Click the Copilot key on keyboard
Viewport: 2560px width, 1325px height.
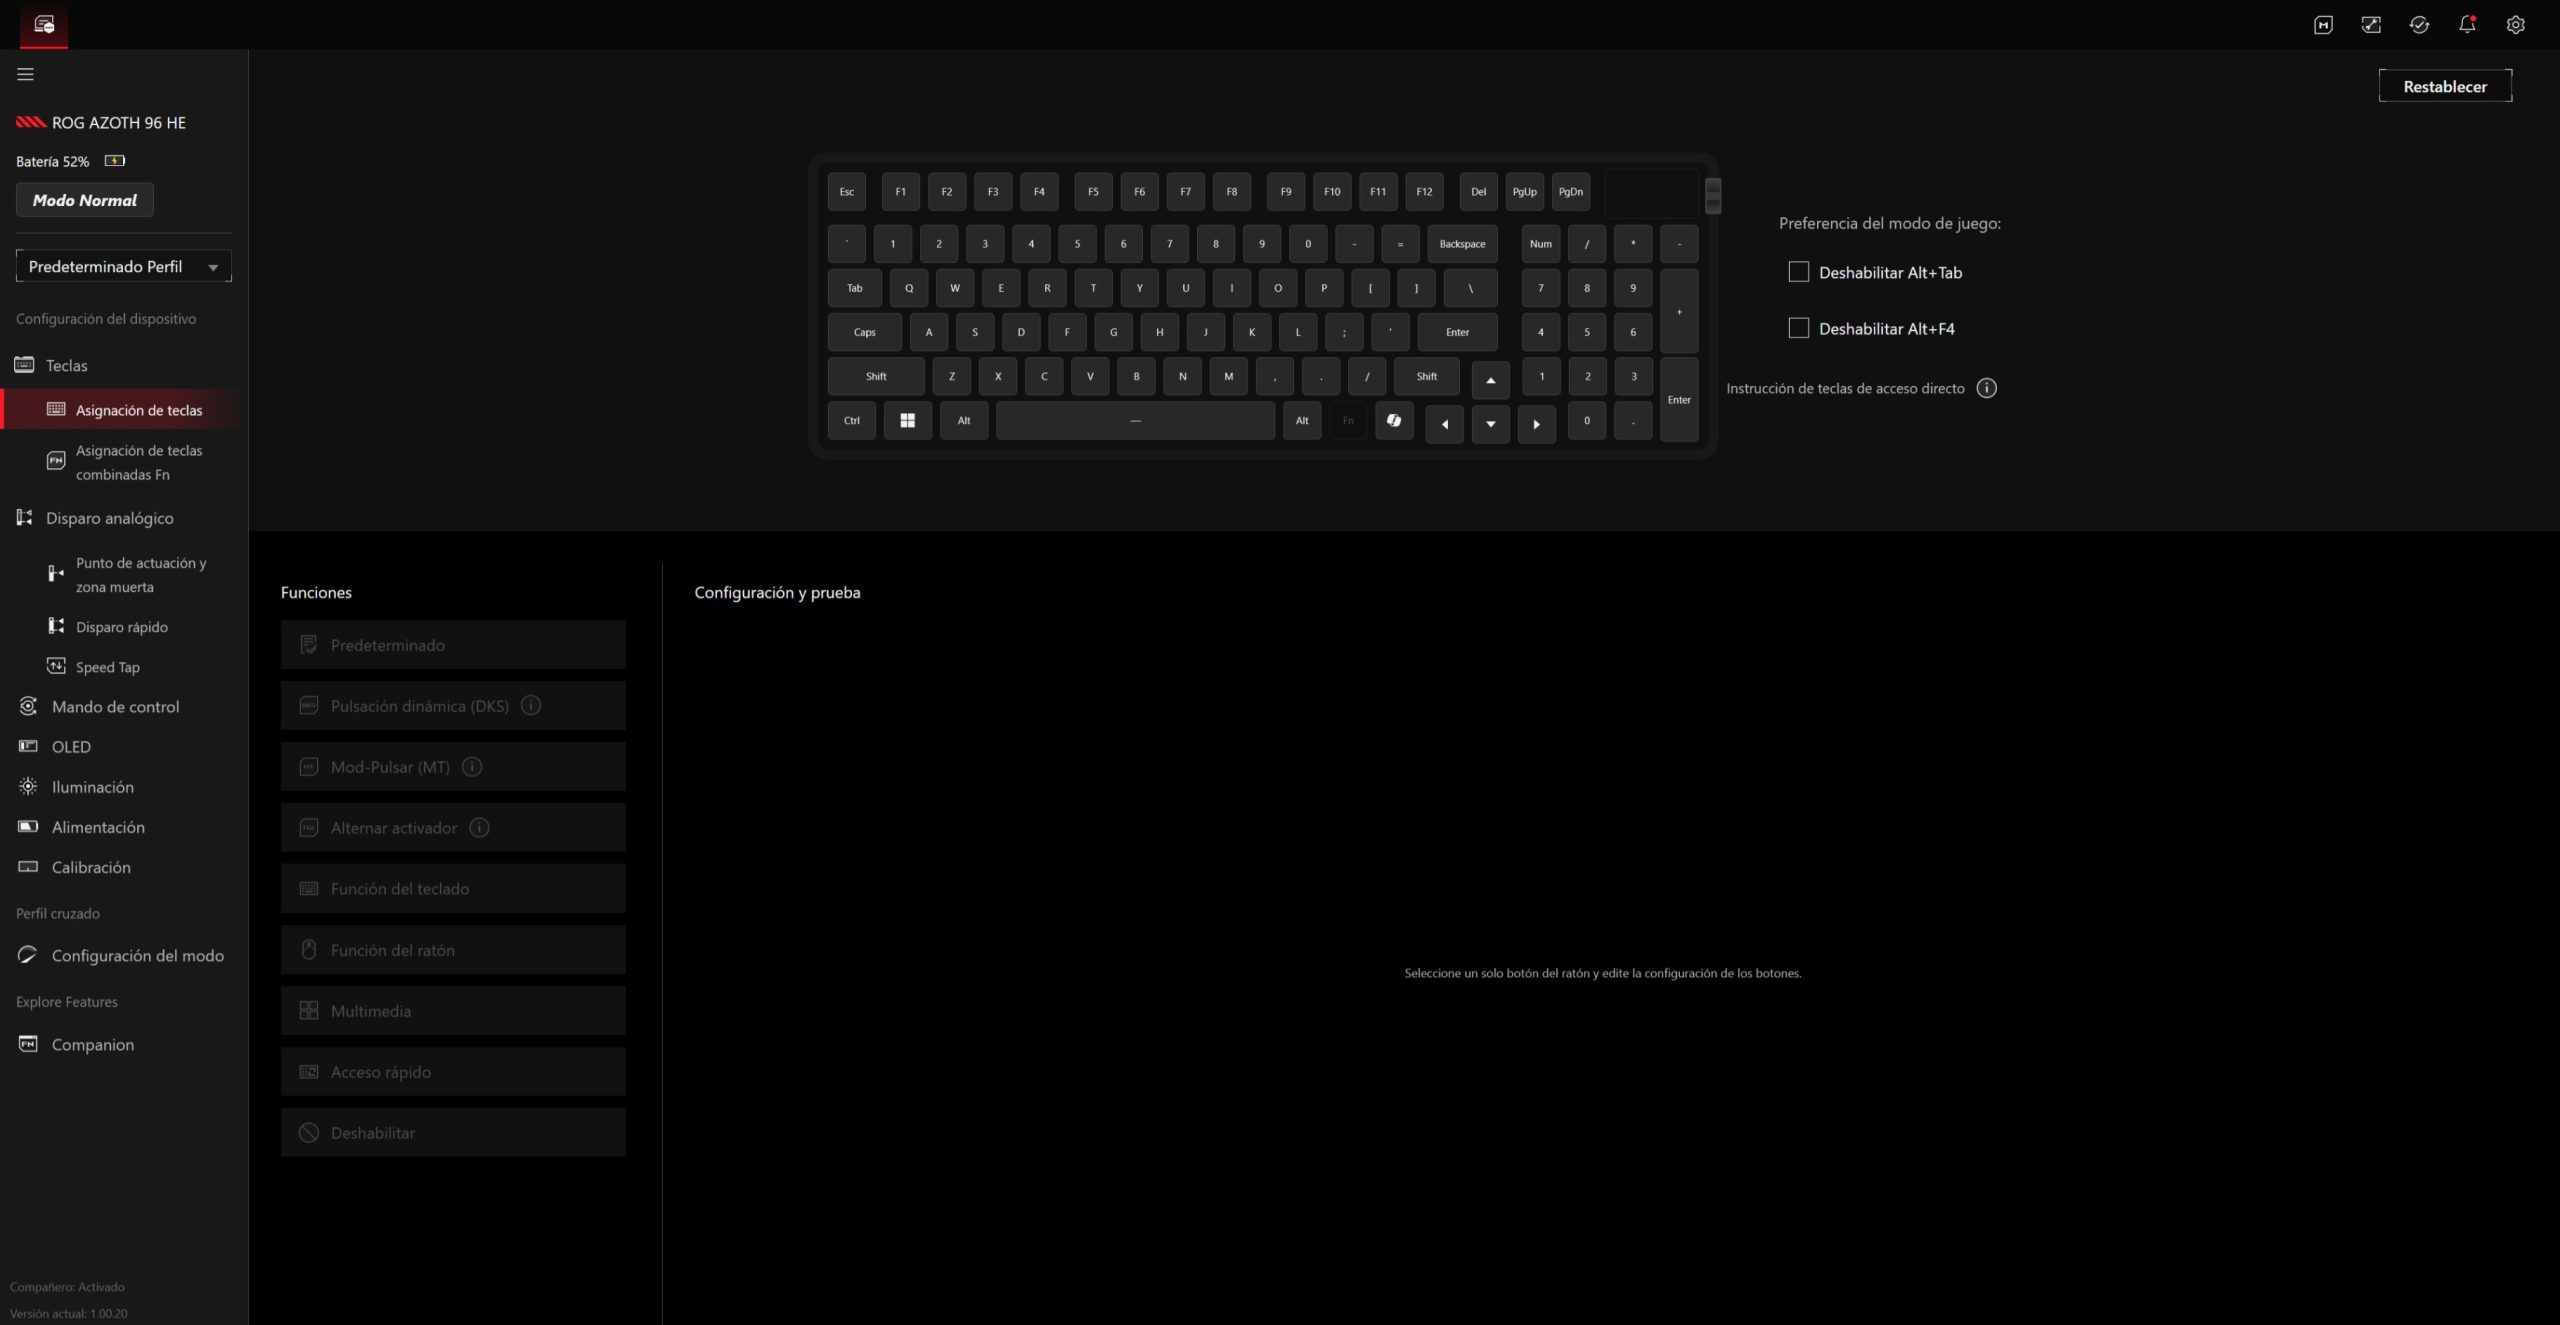(1394, 421)
